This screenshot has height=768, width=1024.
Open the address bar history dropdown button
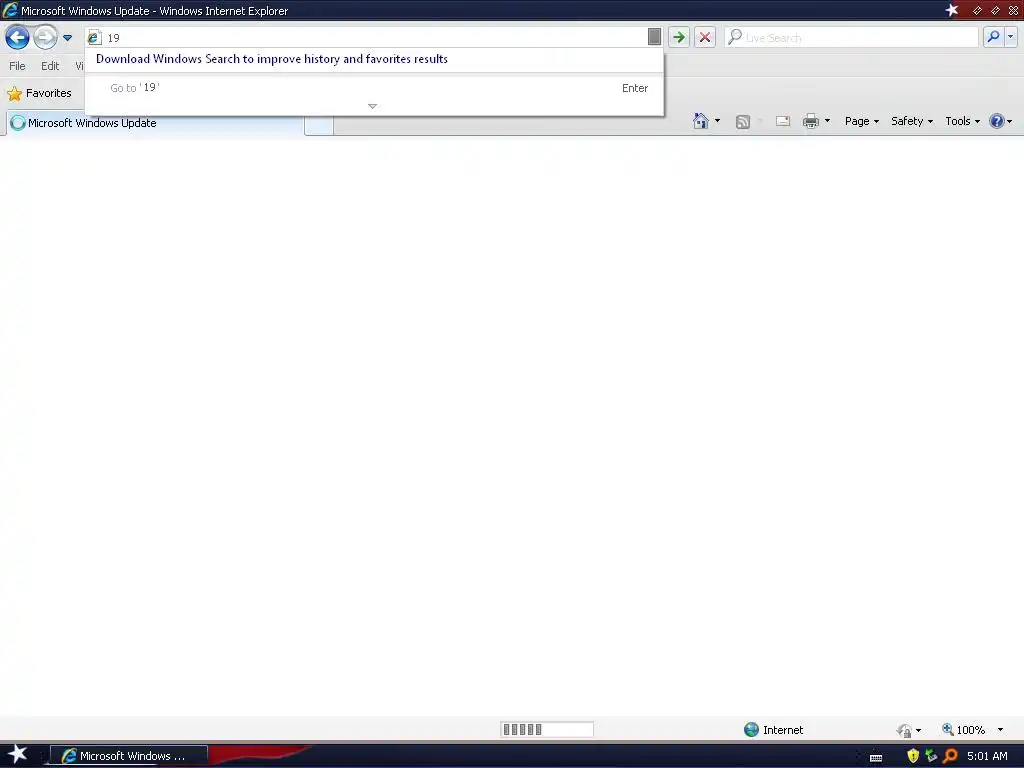pyautogui.click(x=654, y=37)
